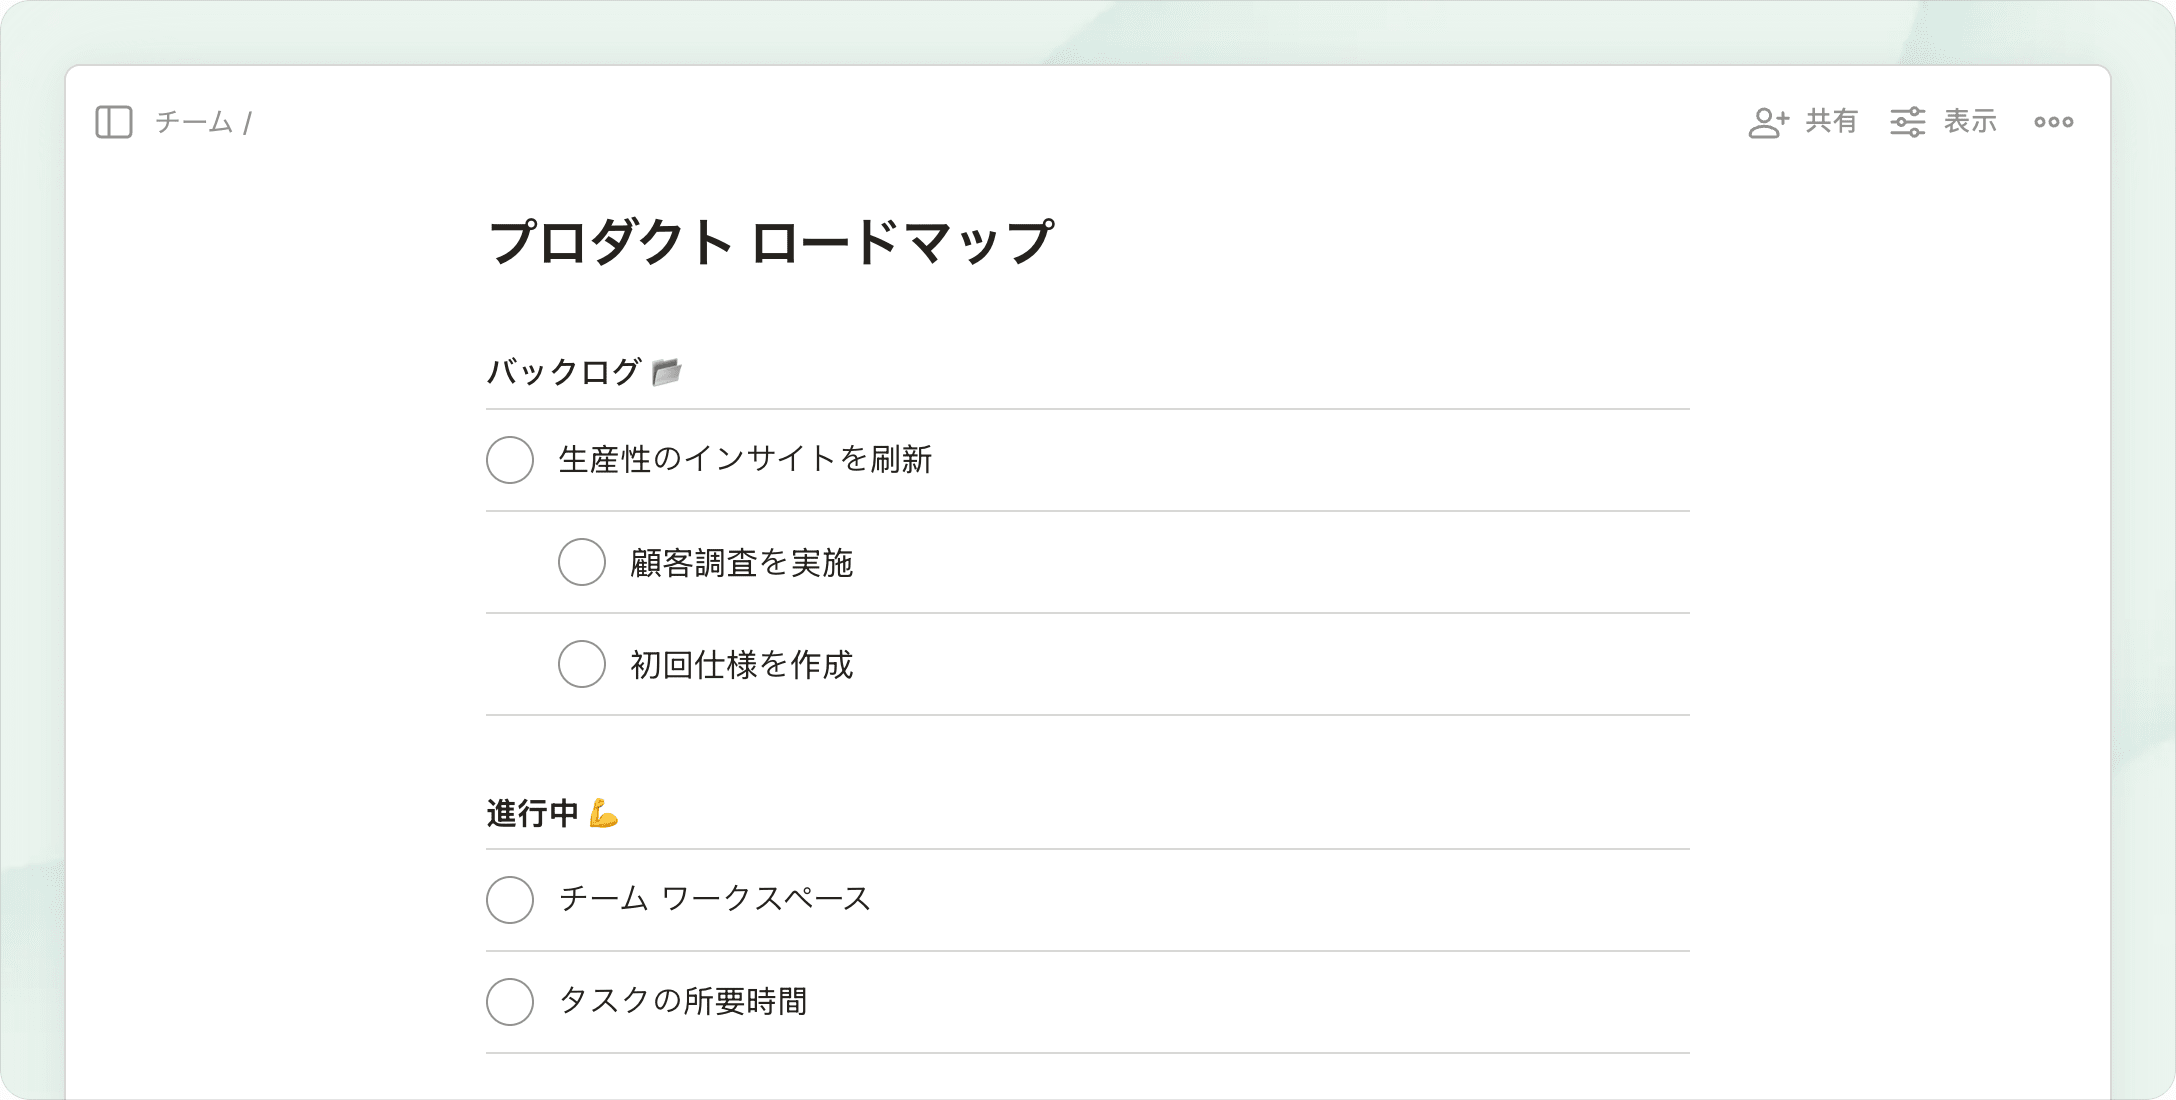The height and width of the screenshot is (1100, 2176).
Task: Tick the チーム ワークスペース task circle
Action: (510, 900)
